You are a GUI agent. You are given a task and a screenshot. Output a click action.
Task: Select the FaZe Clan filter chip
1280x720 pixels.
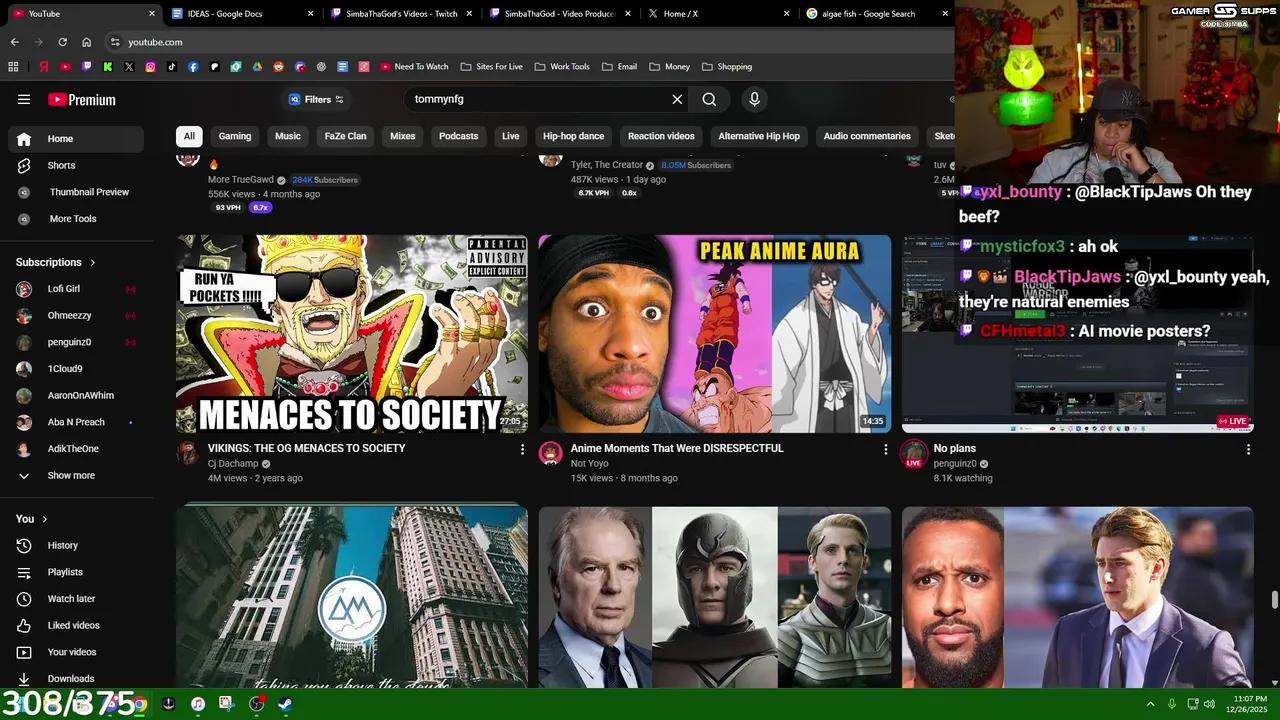[x=345, y=136]
